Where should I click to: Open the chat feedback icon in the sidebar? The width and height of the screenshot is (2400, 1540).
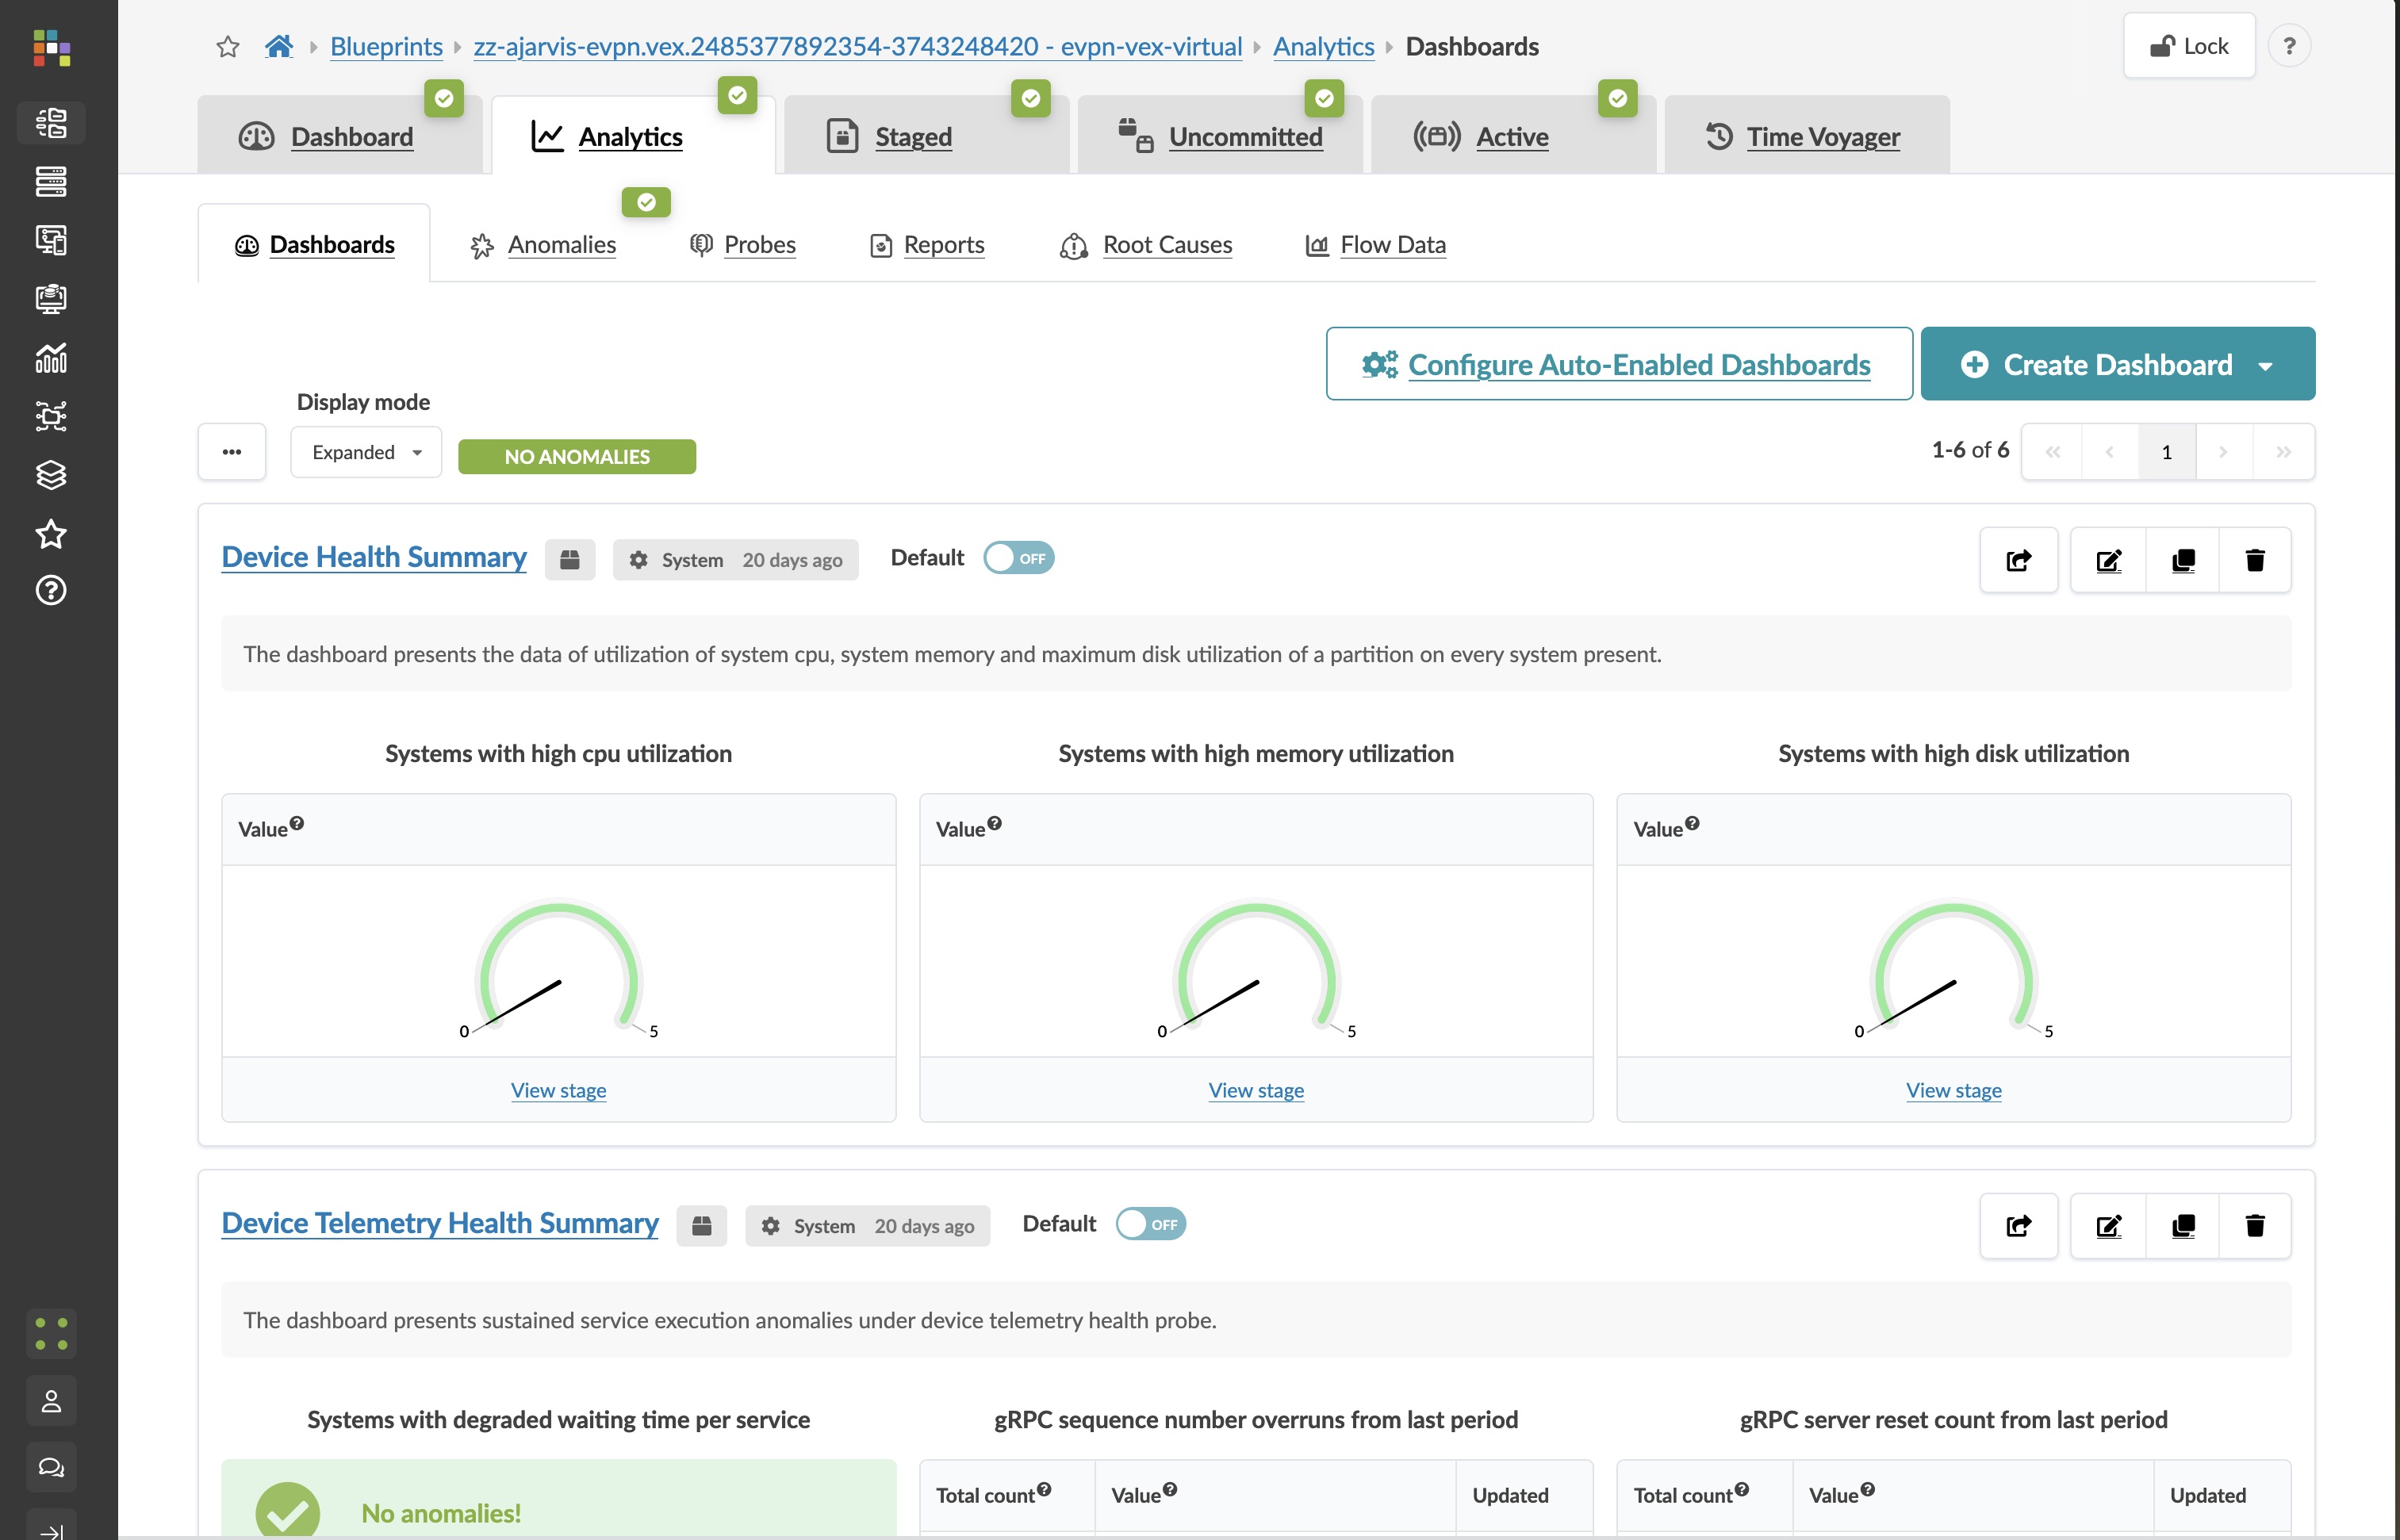51,1467
